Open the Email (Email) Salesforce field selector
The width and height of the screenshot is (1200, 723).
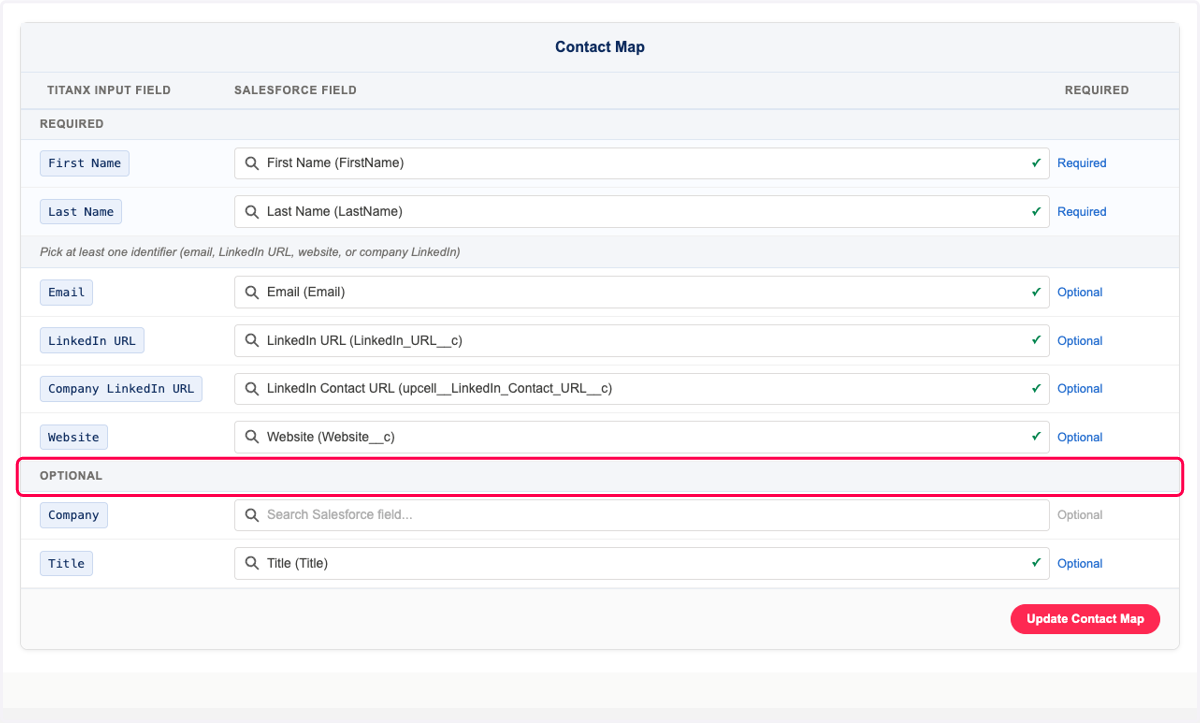point(642,292)
